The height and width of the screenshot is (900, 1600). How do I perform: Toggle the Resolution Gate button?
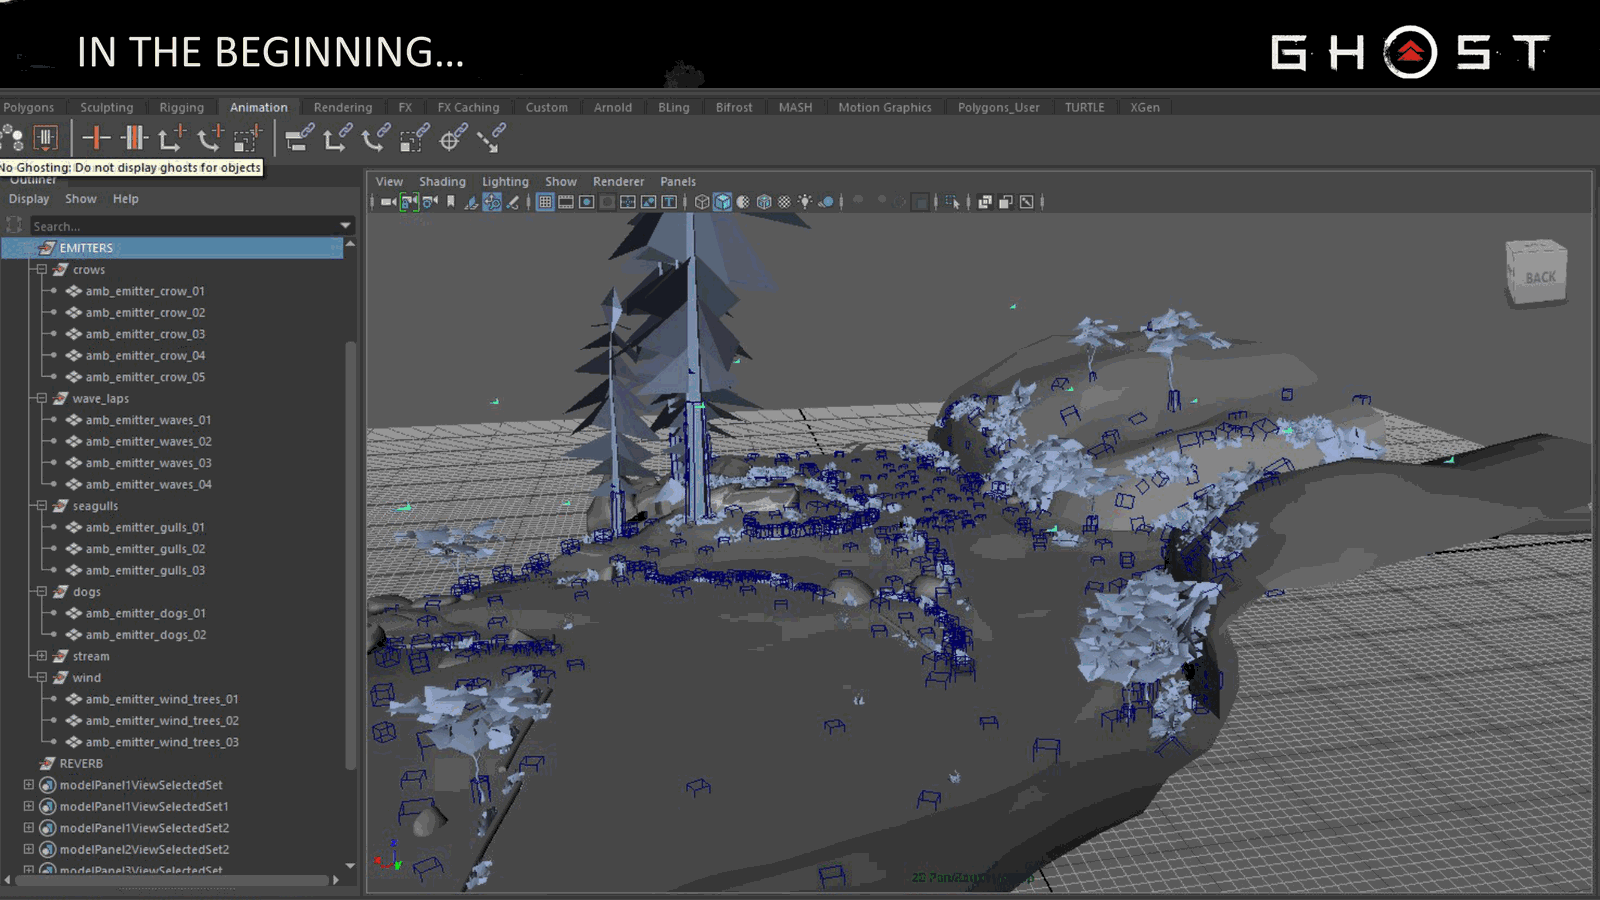[x=587, y=202]
